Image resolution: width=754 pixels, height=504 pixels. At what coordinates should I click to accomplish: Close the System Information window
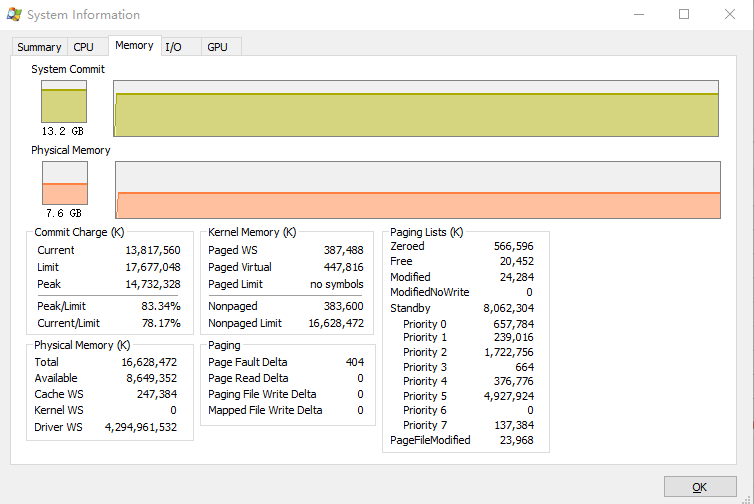730,15
